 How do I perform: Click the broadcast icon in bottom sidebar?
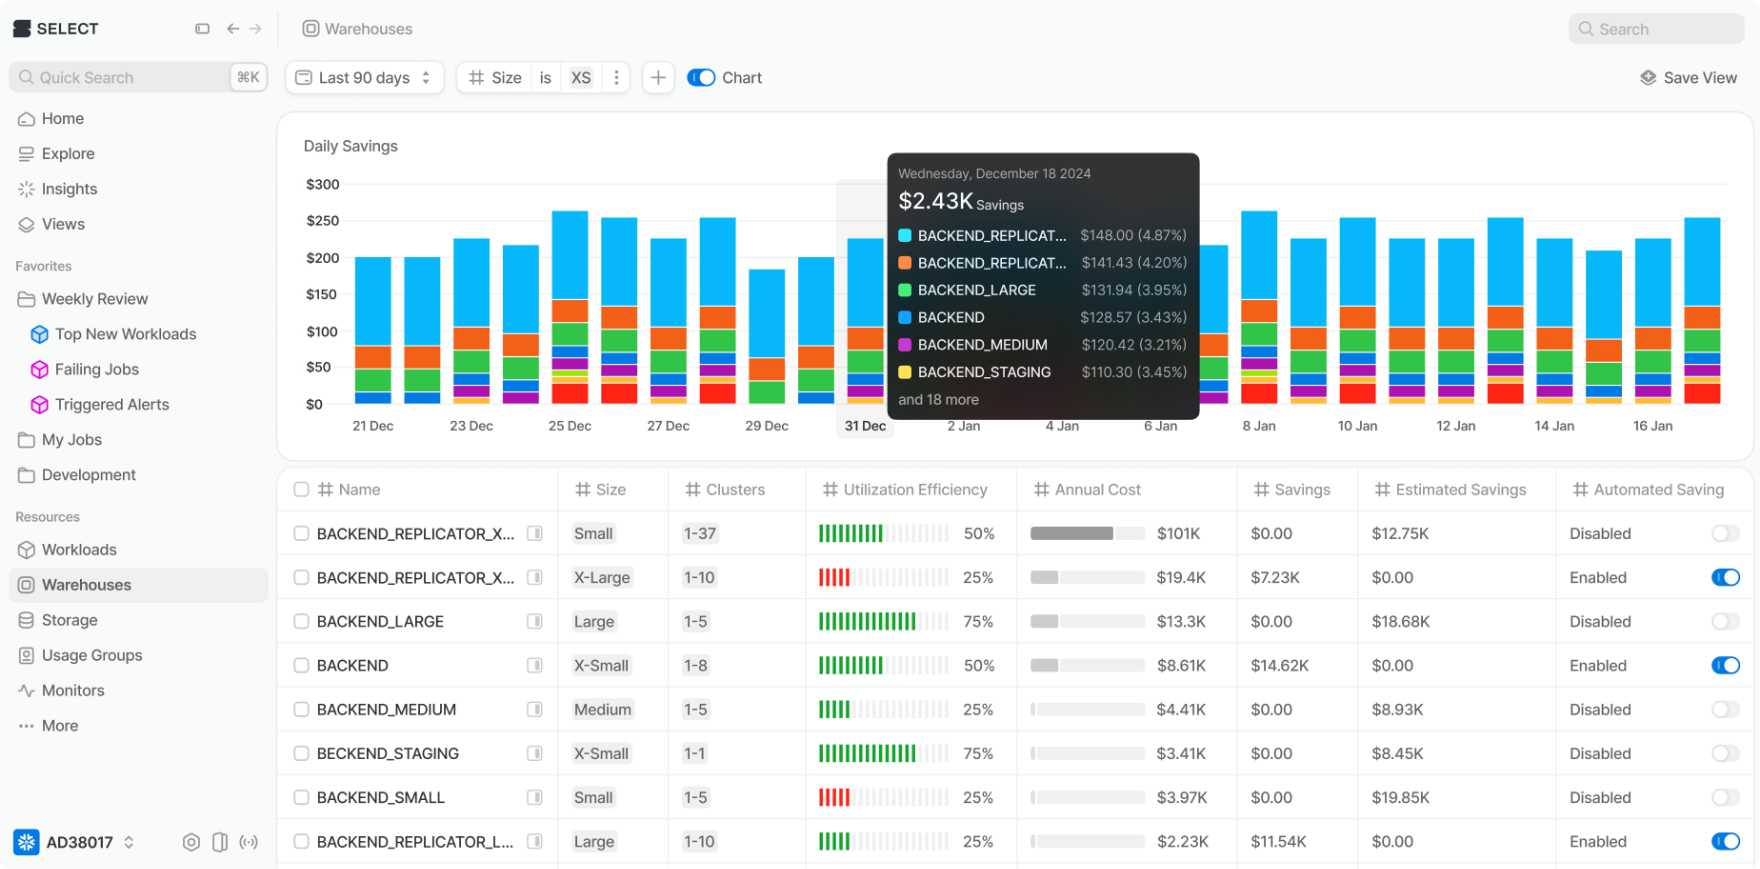pyautogui.click(x=249, y=842)
